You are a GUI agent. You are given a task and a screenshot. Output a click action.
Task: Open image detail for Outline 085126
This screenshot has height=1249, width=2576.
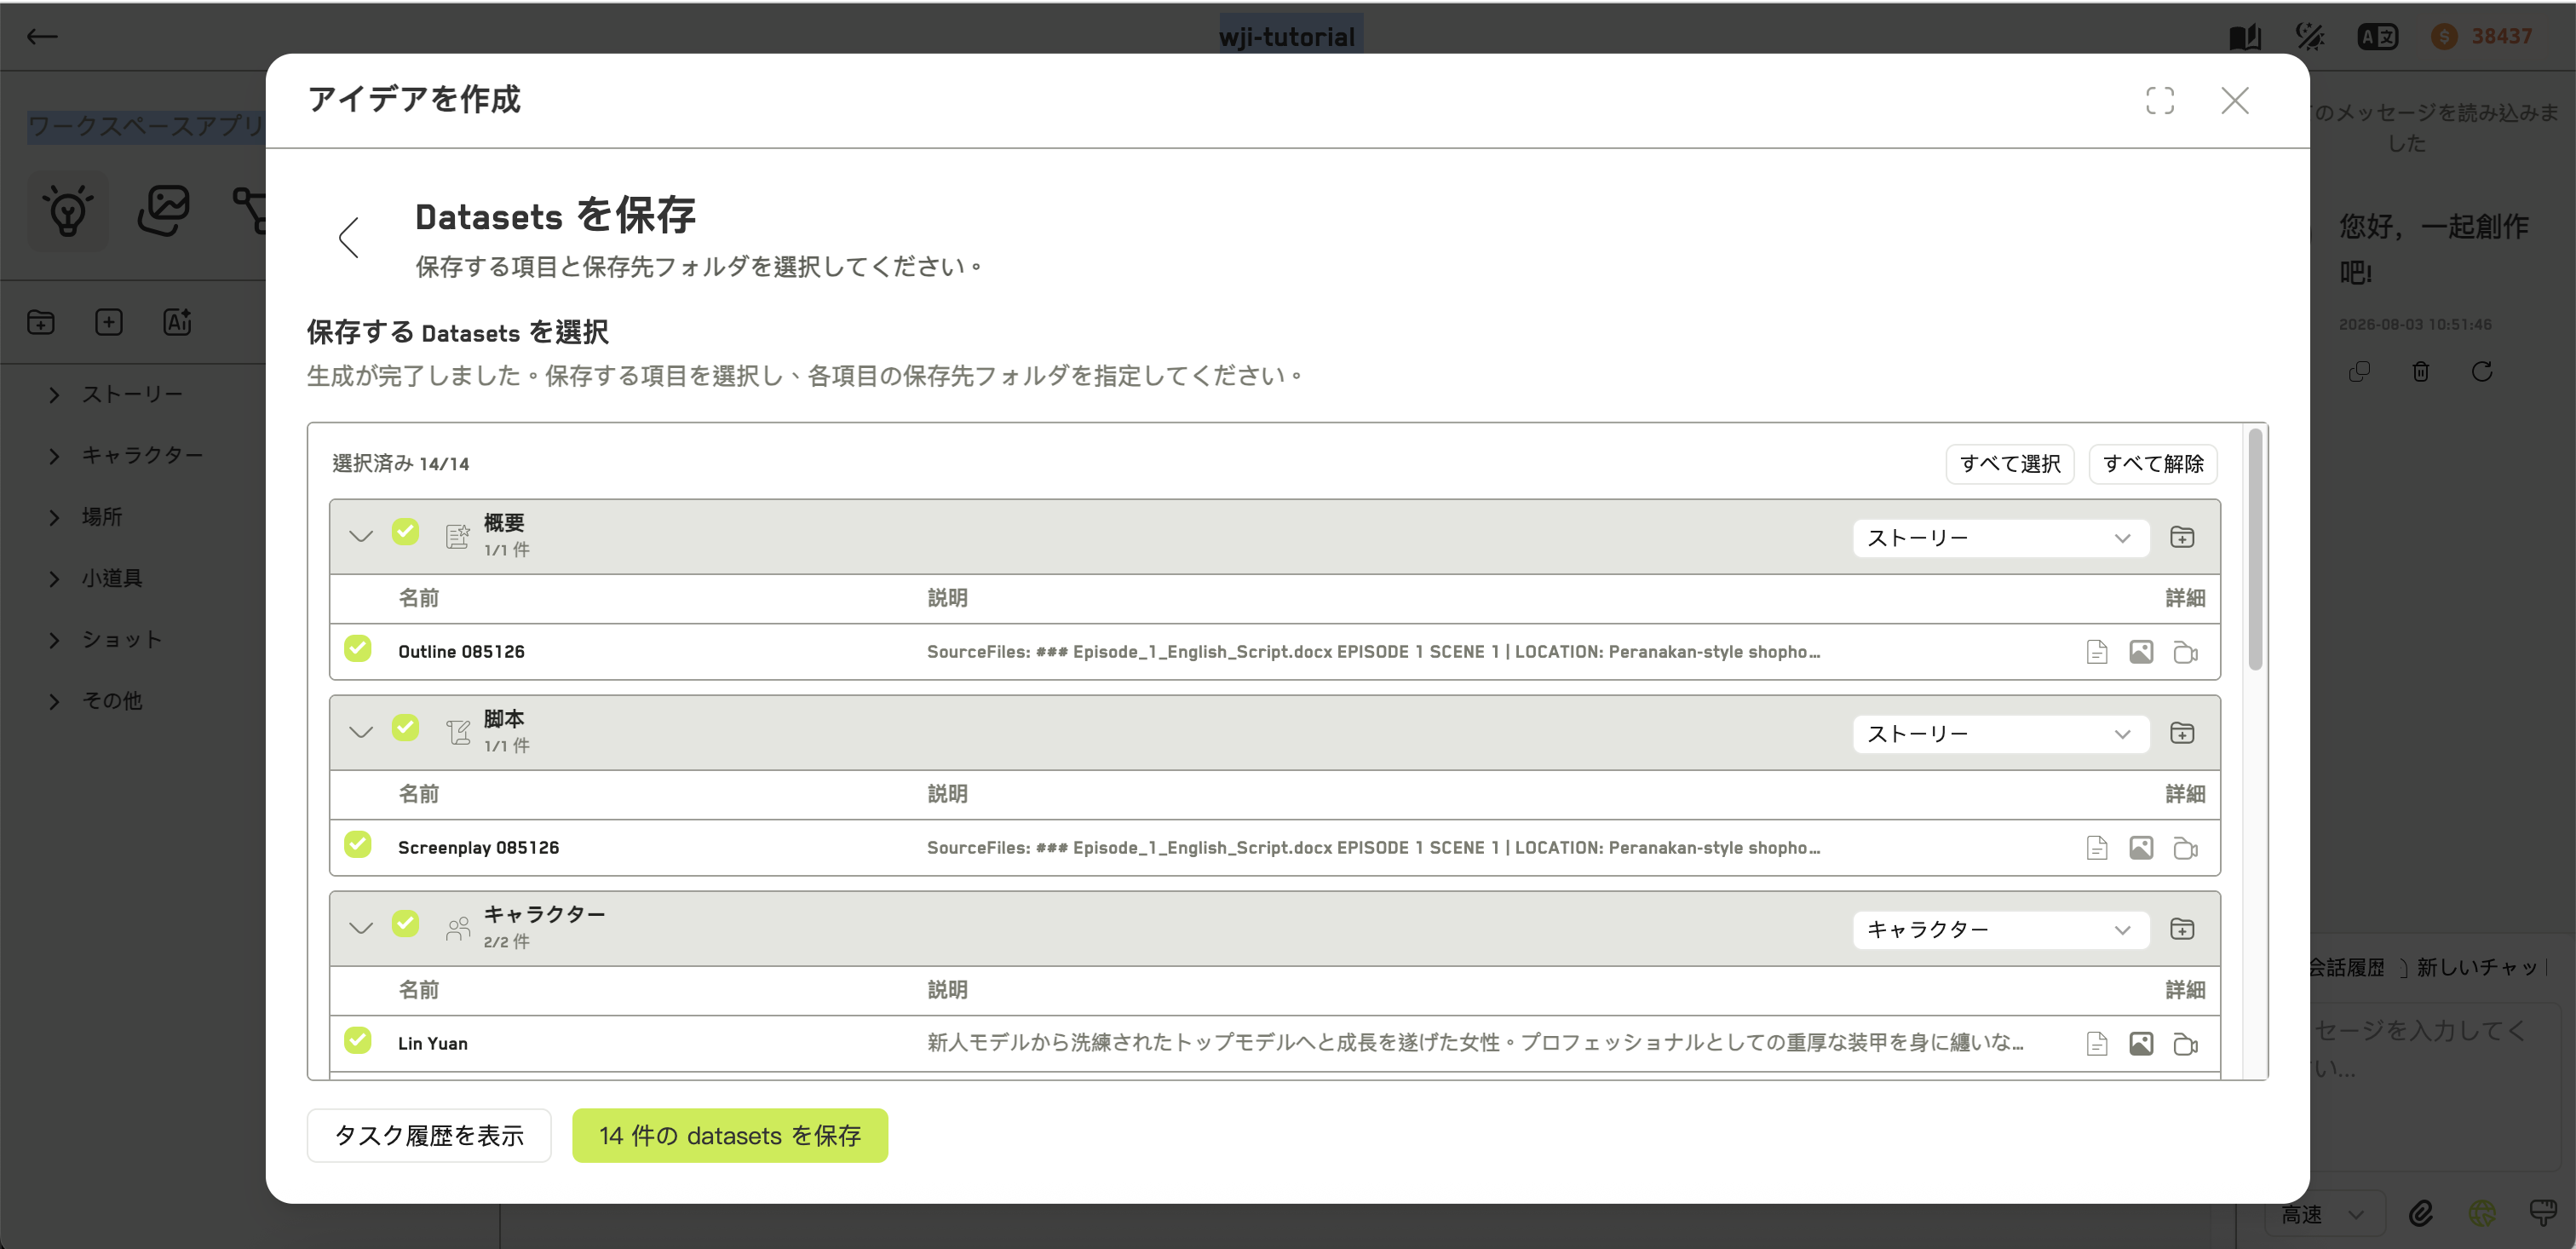[2141, 652]
